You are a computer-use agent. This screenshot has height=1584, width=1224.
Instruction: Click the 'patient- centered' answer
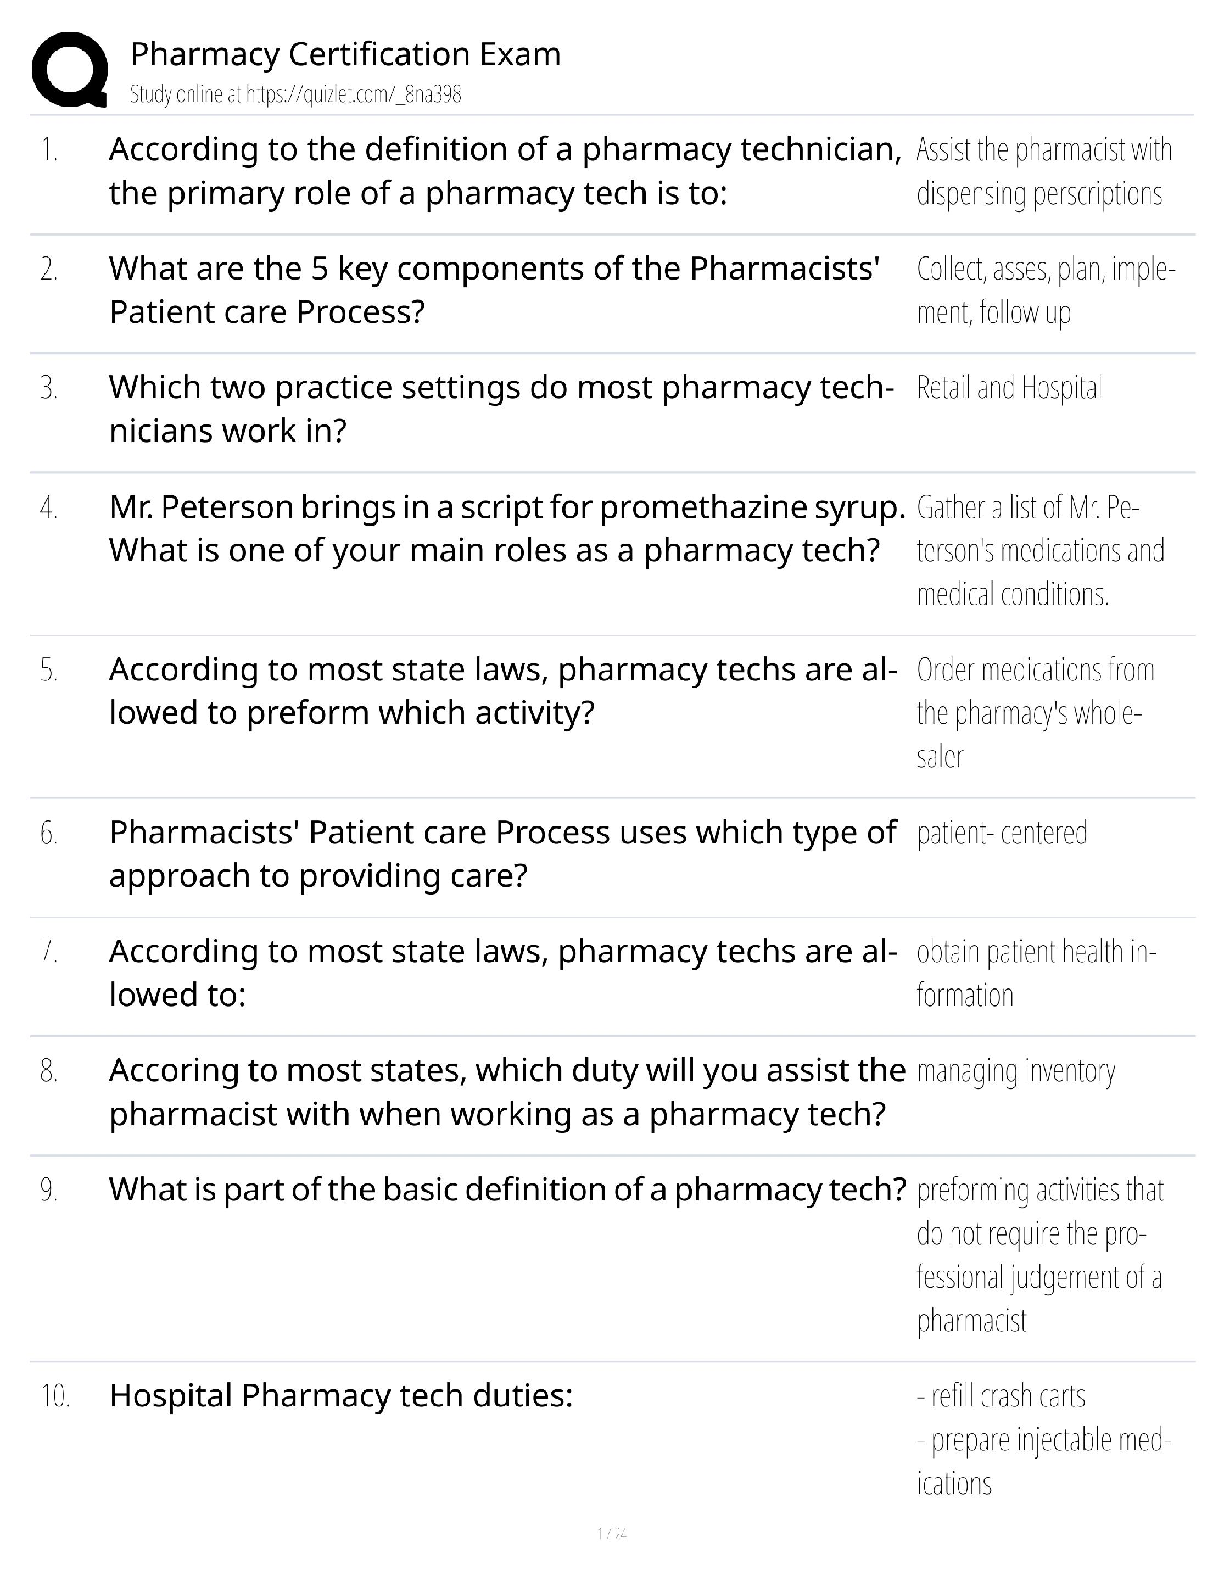point(1001,833)
